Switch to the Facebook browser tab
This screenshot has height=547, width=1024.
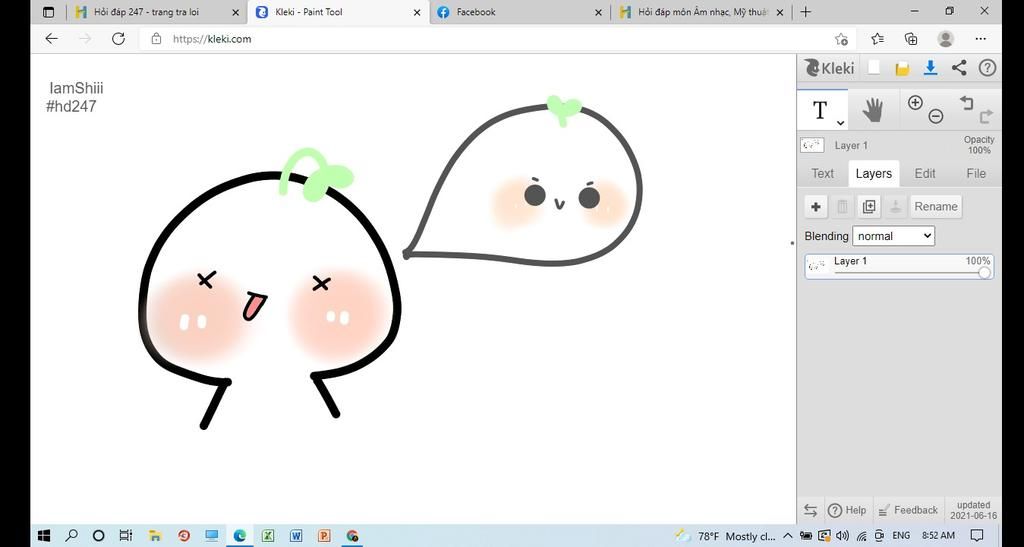pos(519,12)
